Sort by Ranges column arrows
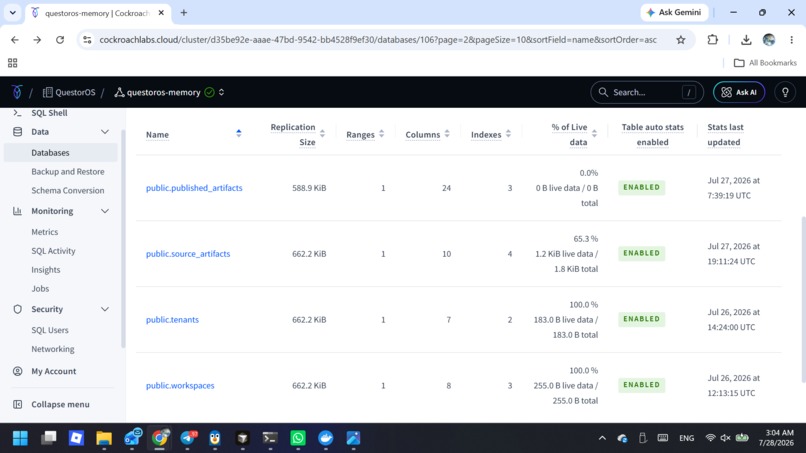This screenshot has width=806, height=453. point(381,134)
